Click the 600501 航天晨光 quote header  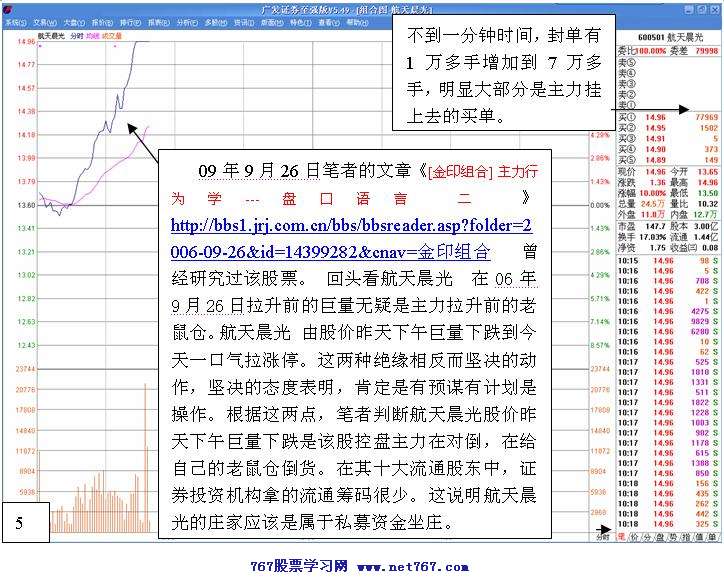670,37
